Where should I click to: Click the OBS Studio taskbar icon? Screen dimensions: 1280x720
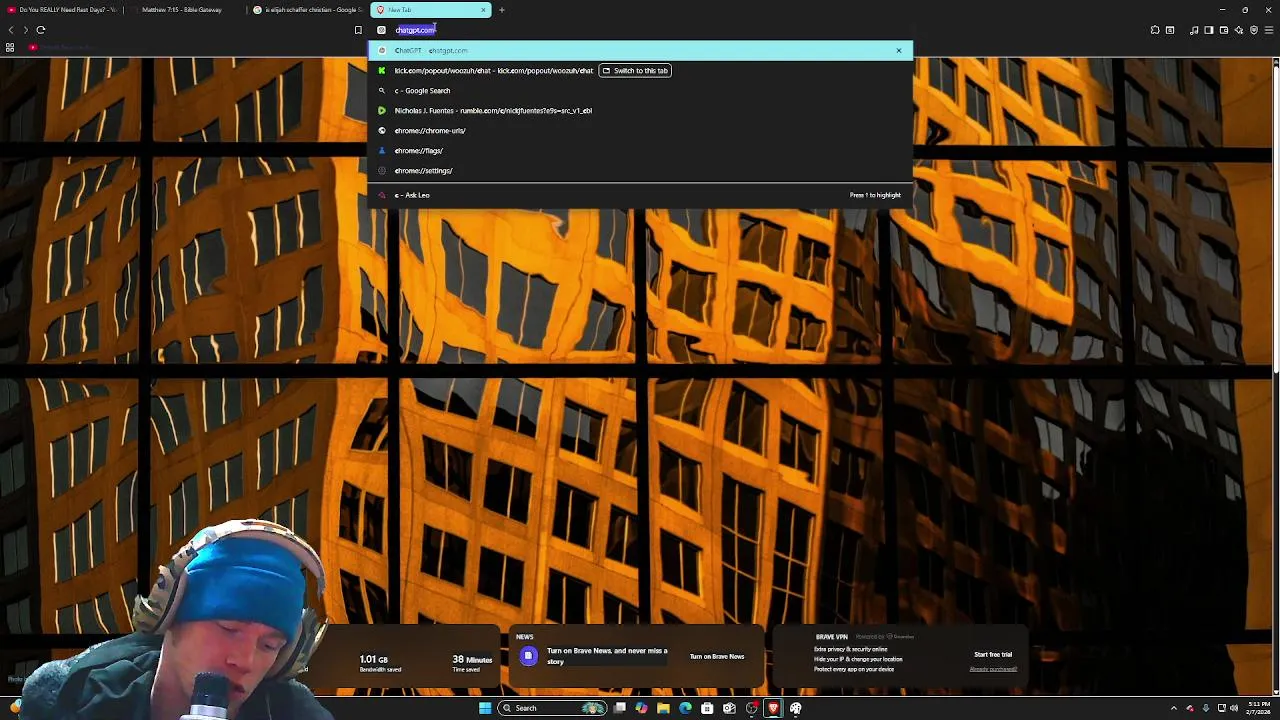751,708
